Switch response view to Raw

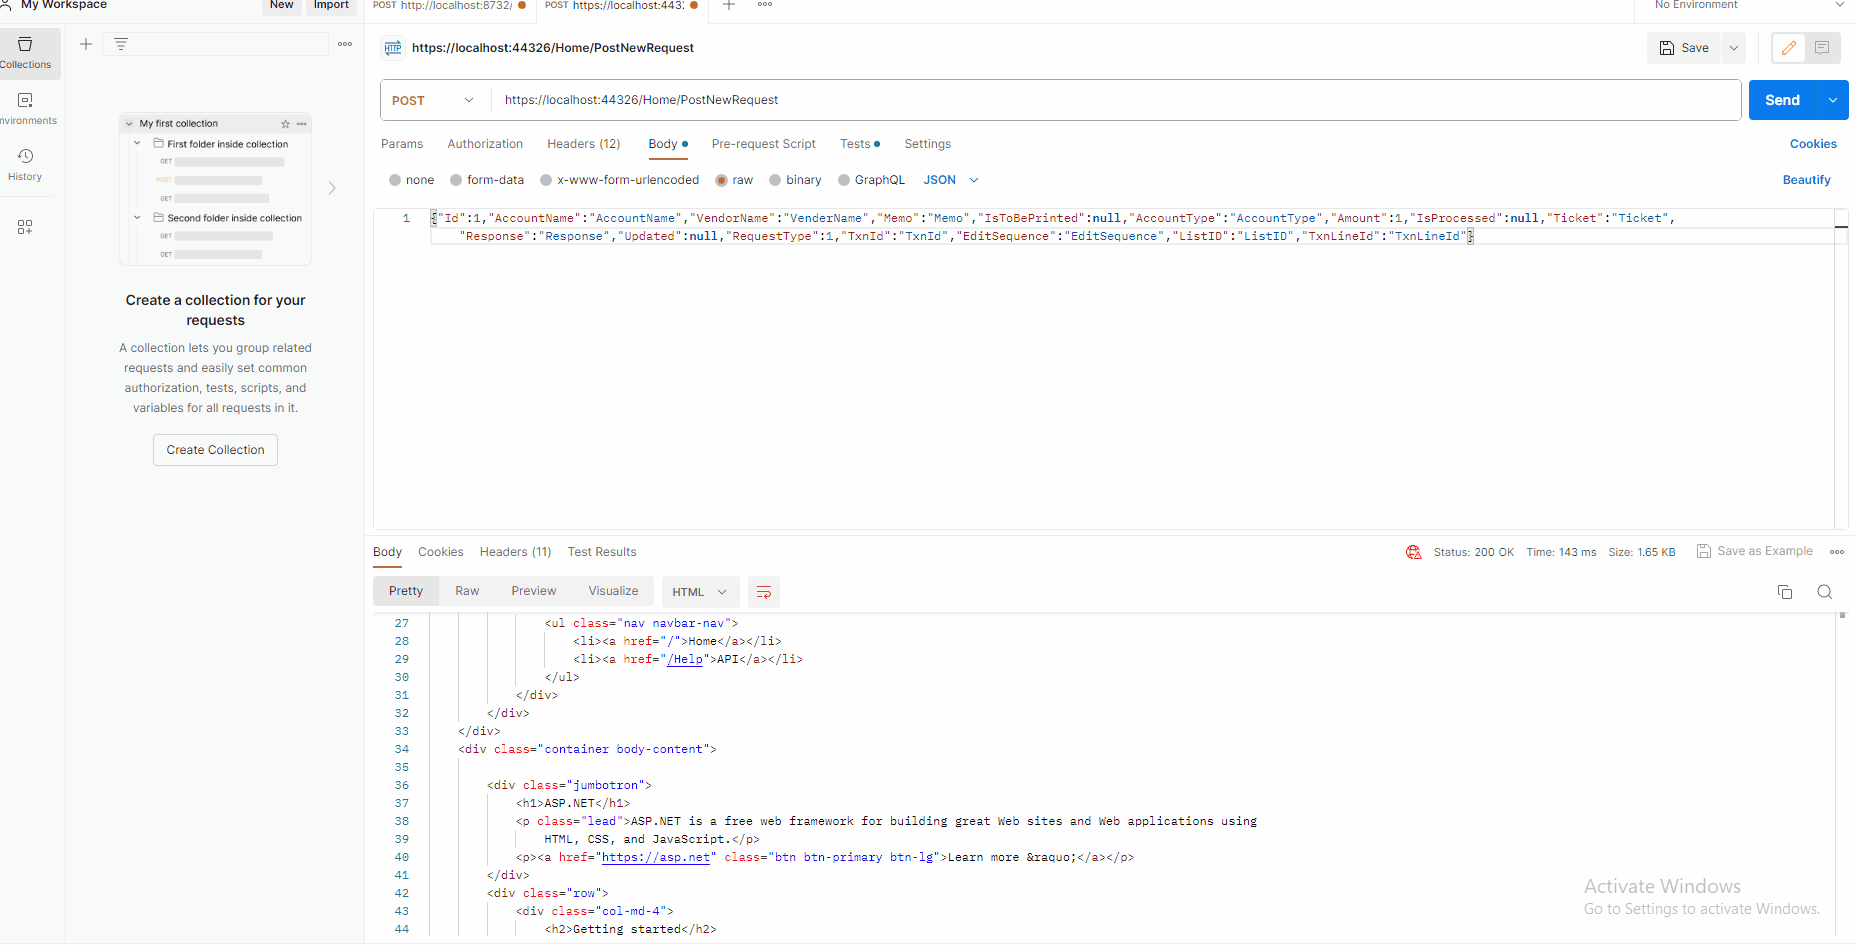467,591
